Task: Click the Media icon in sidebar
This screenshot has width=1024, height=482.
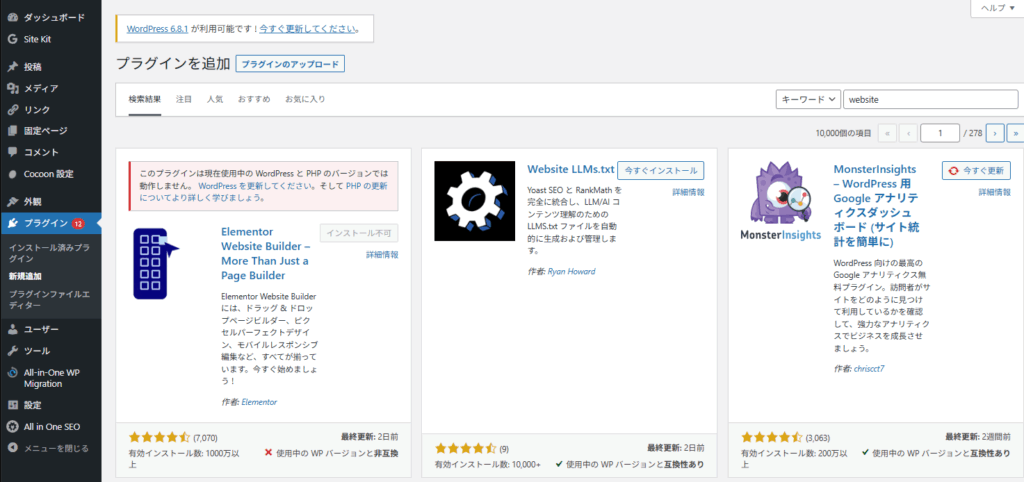Action: point(12,88)
